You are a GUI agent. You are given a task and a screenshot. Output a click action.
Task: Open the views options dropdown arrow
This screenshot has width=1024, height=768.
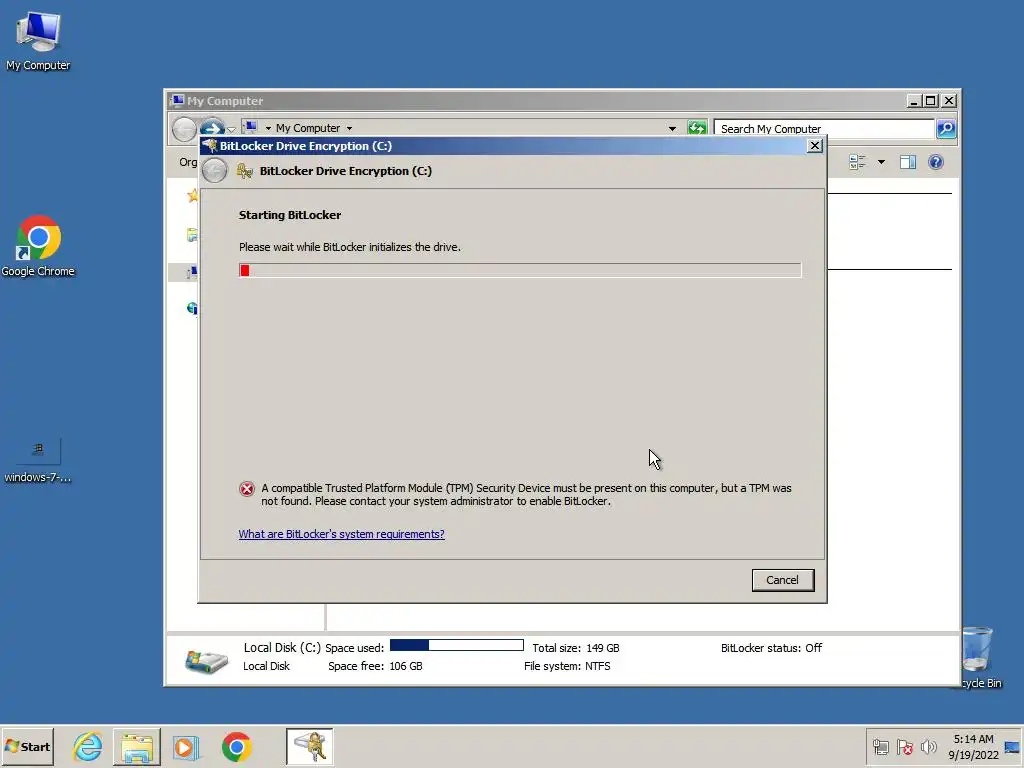[881, 162]
